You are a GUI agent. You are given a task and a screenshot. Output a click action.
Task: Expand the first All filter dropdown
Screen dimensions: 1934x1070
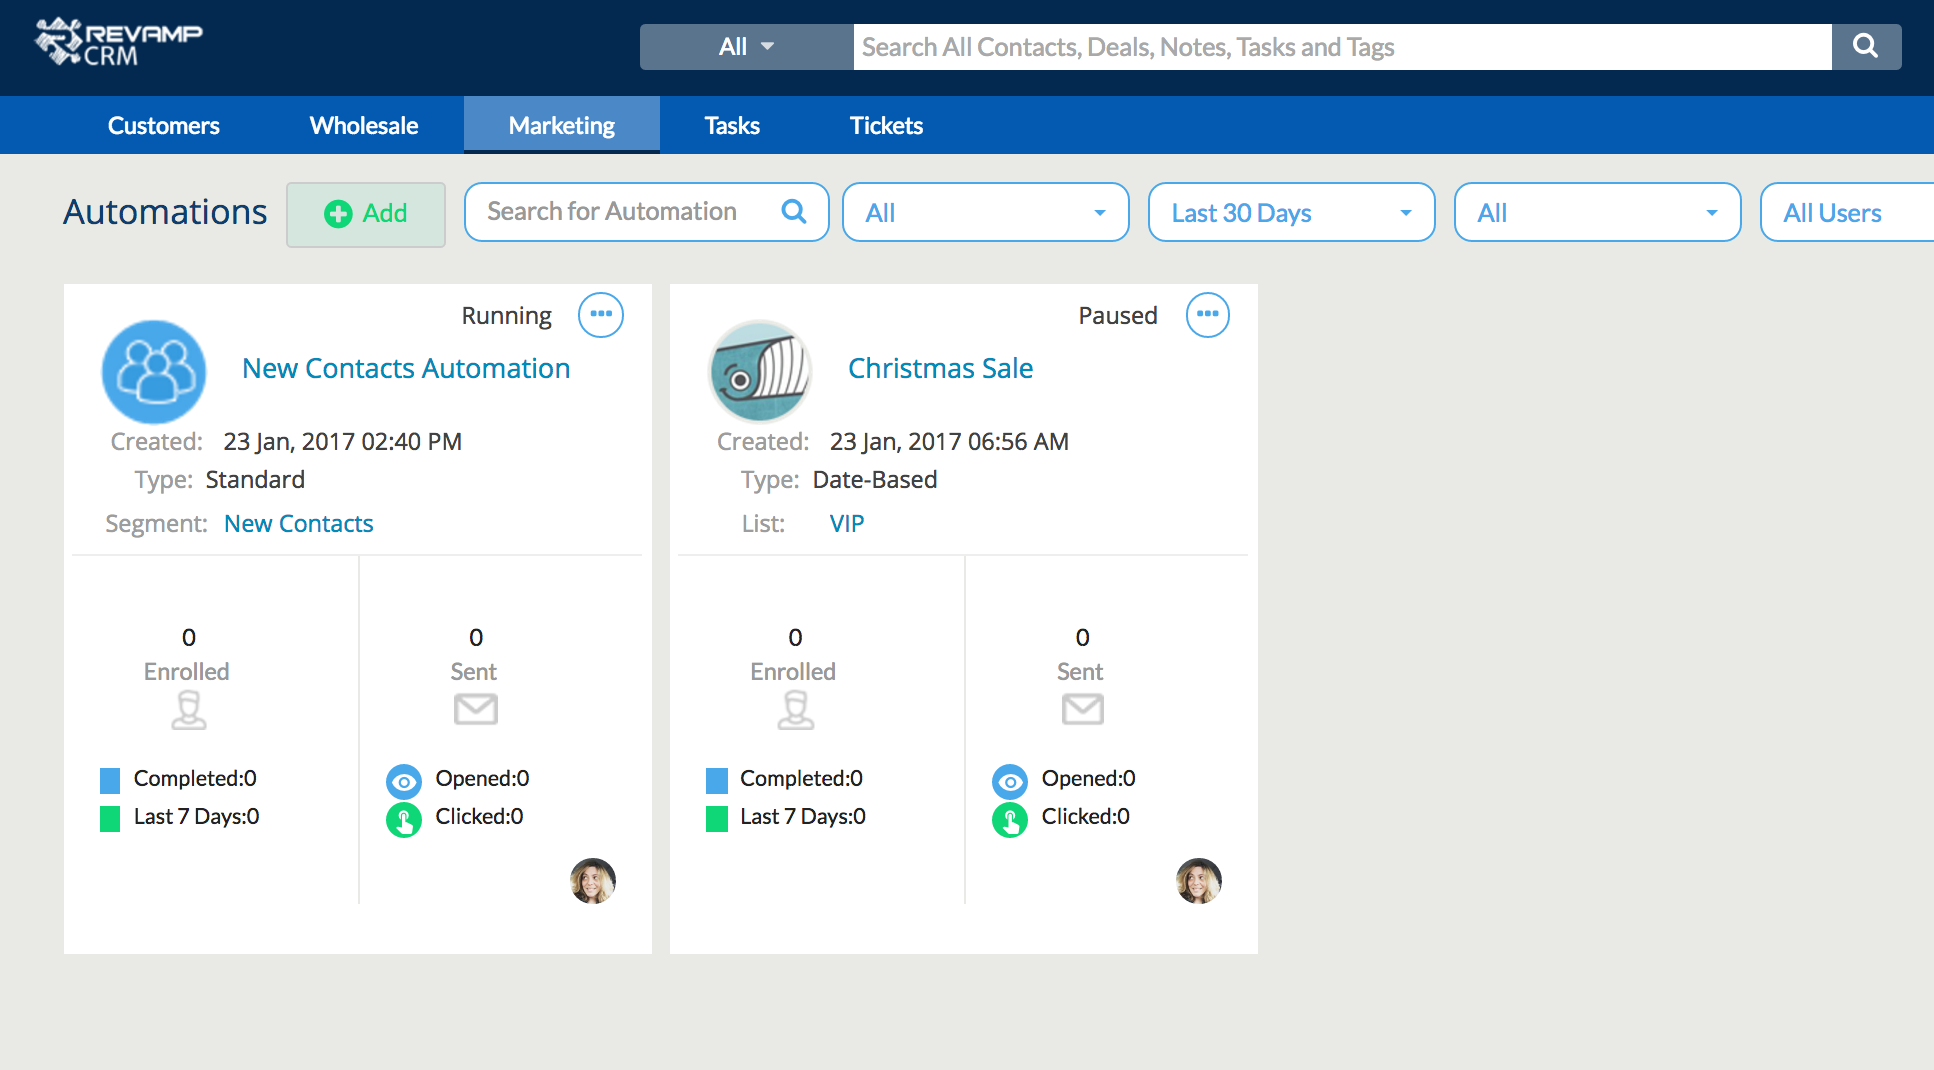point(986,212)
